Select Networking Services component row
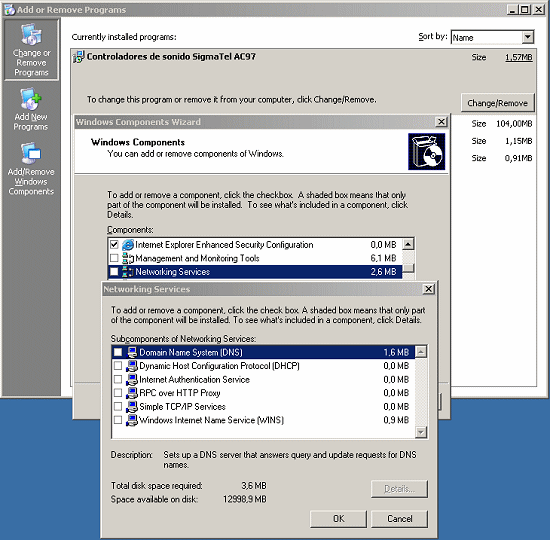The image size is (550, 540). coord(255,272)
